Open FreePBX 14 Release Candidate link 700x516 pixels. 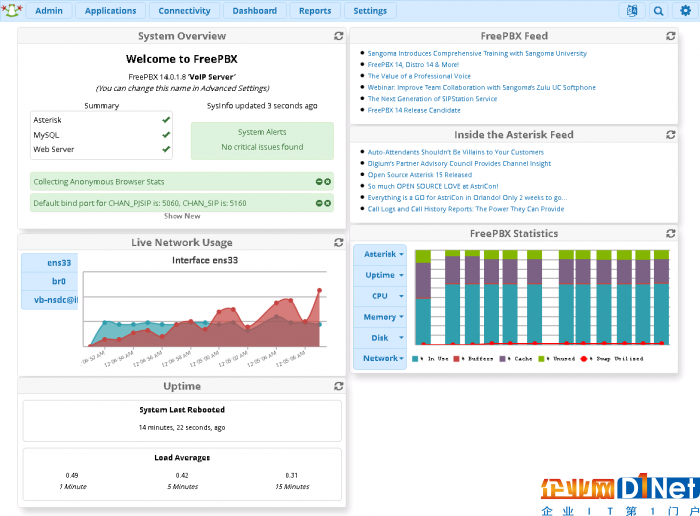[414, 110]
